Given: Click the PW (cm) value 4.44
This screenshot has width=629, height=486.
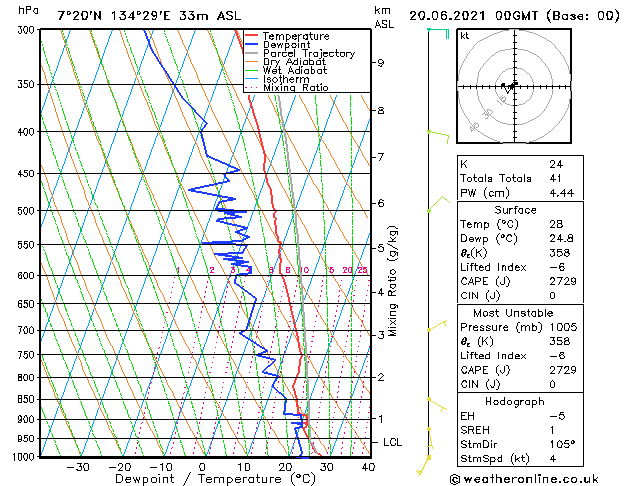Looking at the screenshot, I should (562, 193).
